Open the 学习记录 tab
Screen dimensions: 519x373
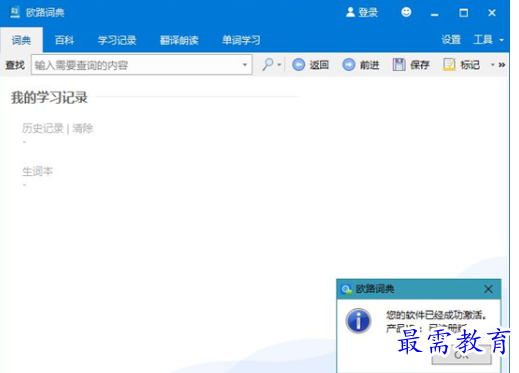coord(117,40)
